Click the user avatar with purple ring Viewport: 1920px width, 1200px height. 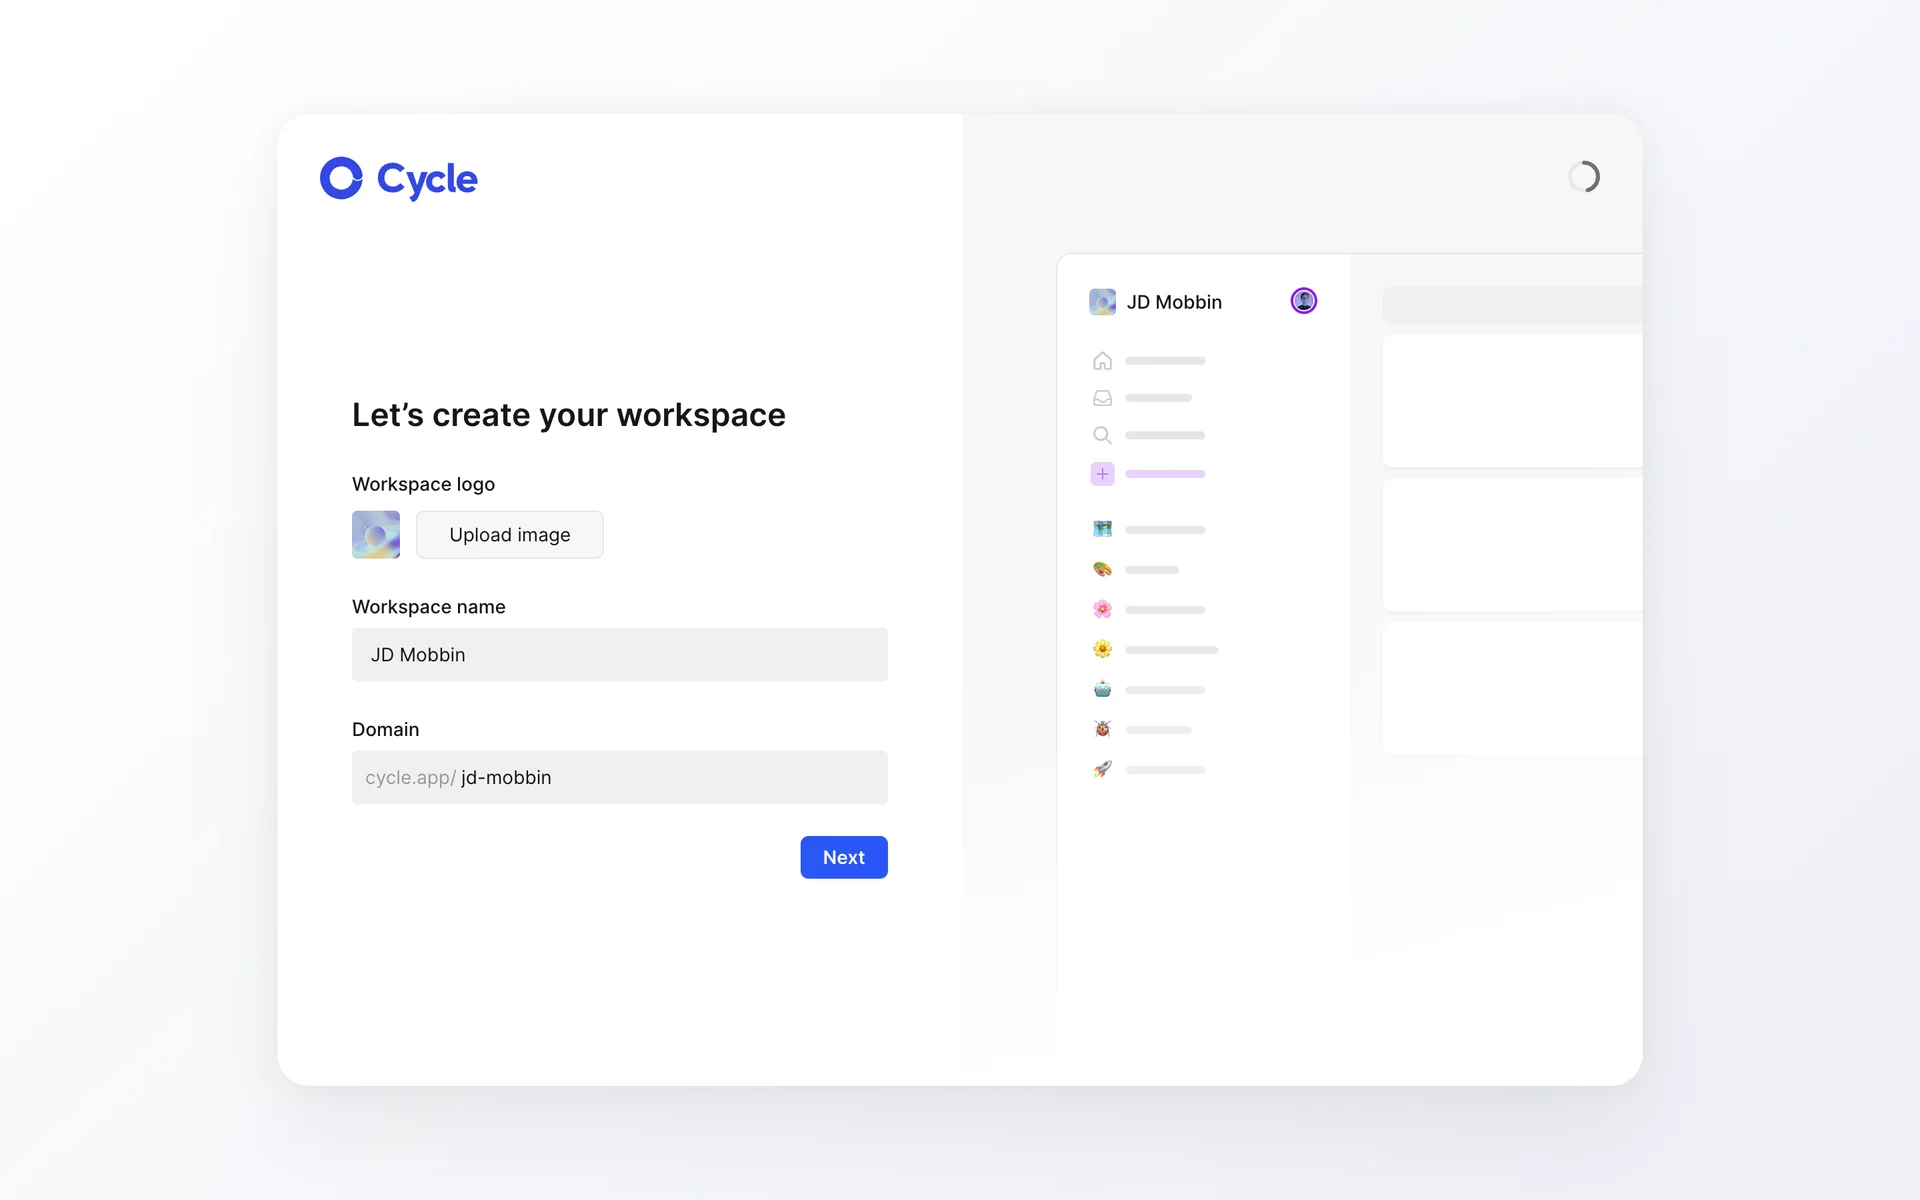tap(1303, 301)
